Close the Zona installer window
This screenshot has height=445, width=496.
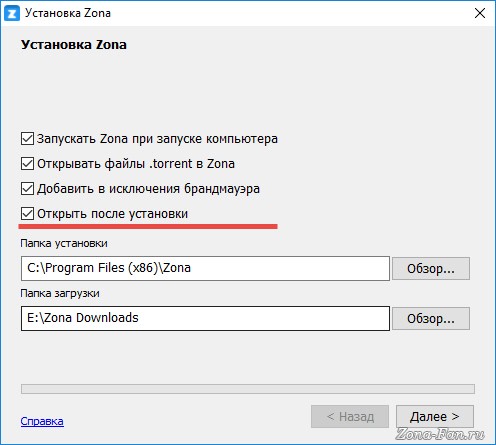click(480, 13)
